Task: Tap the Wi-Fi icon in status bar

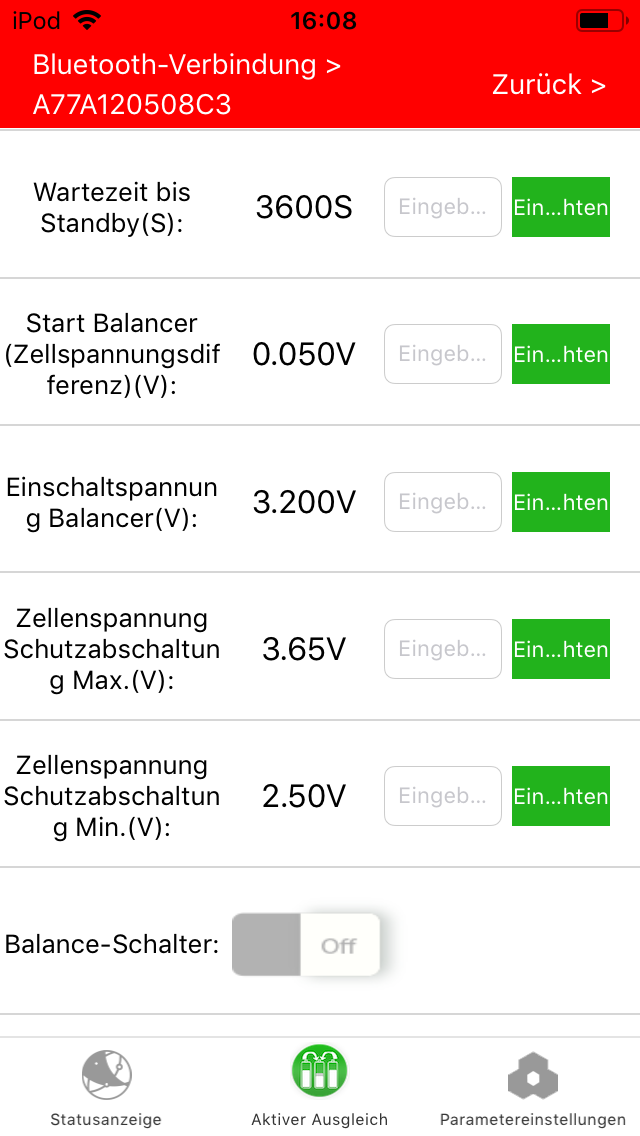Action: click(88, 20)
